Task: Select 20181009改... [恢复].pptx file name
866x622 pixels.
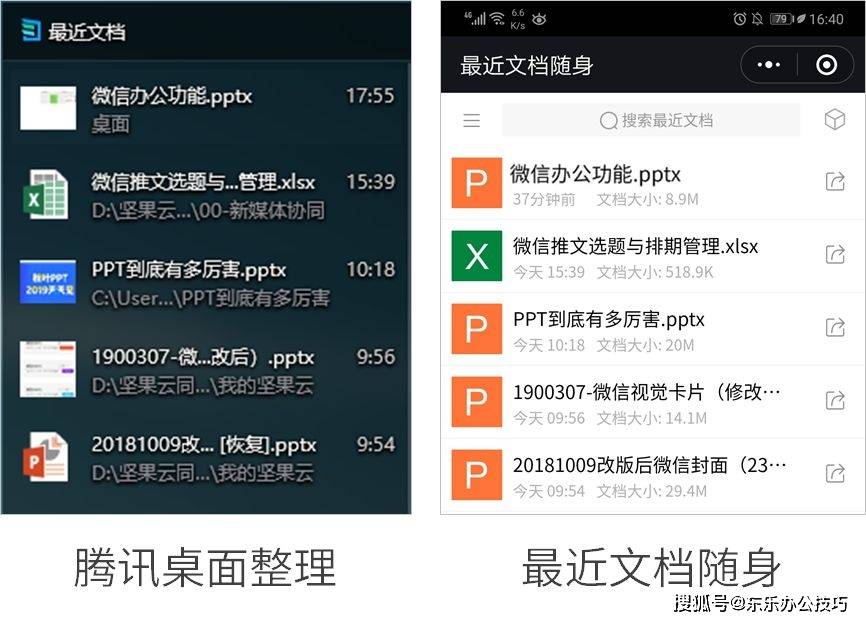Action: tap(204, 445)
